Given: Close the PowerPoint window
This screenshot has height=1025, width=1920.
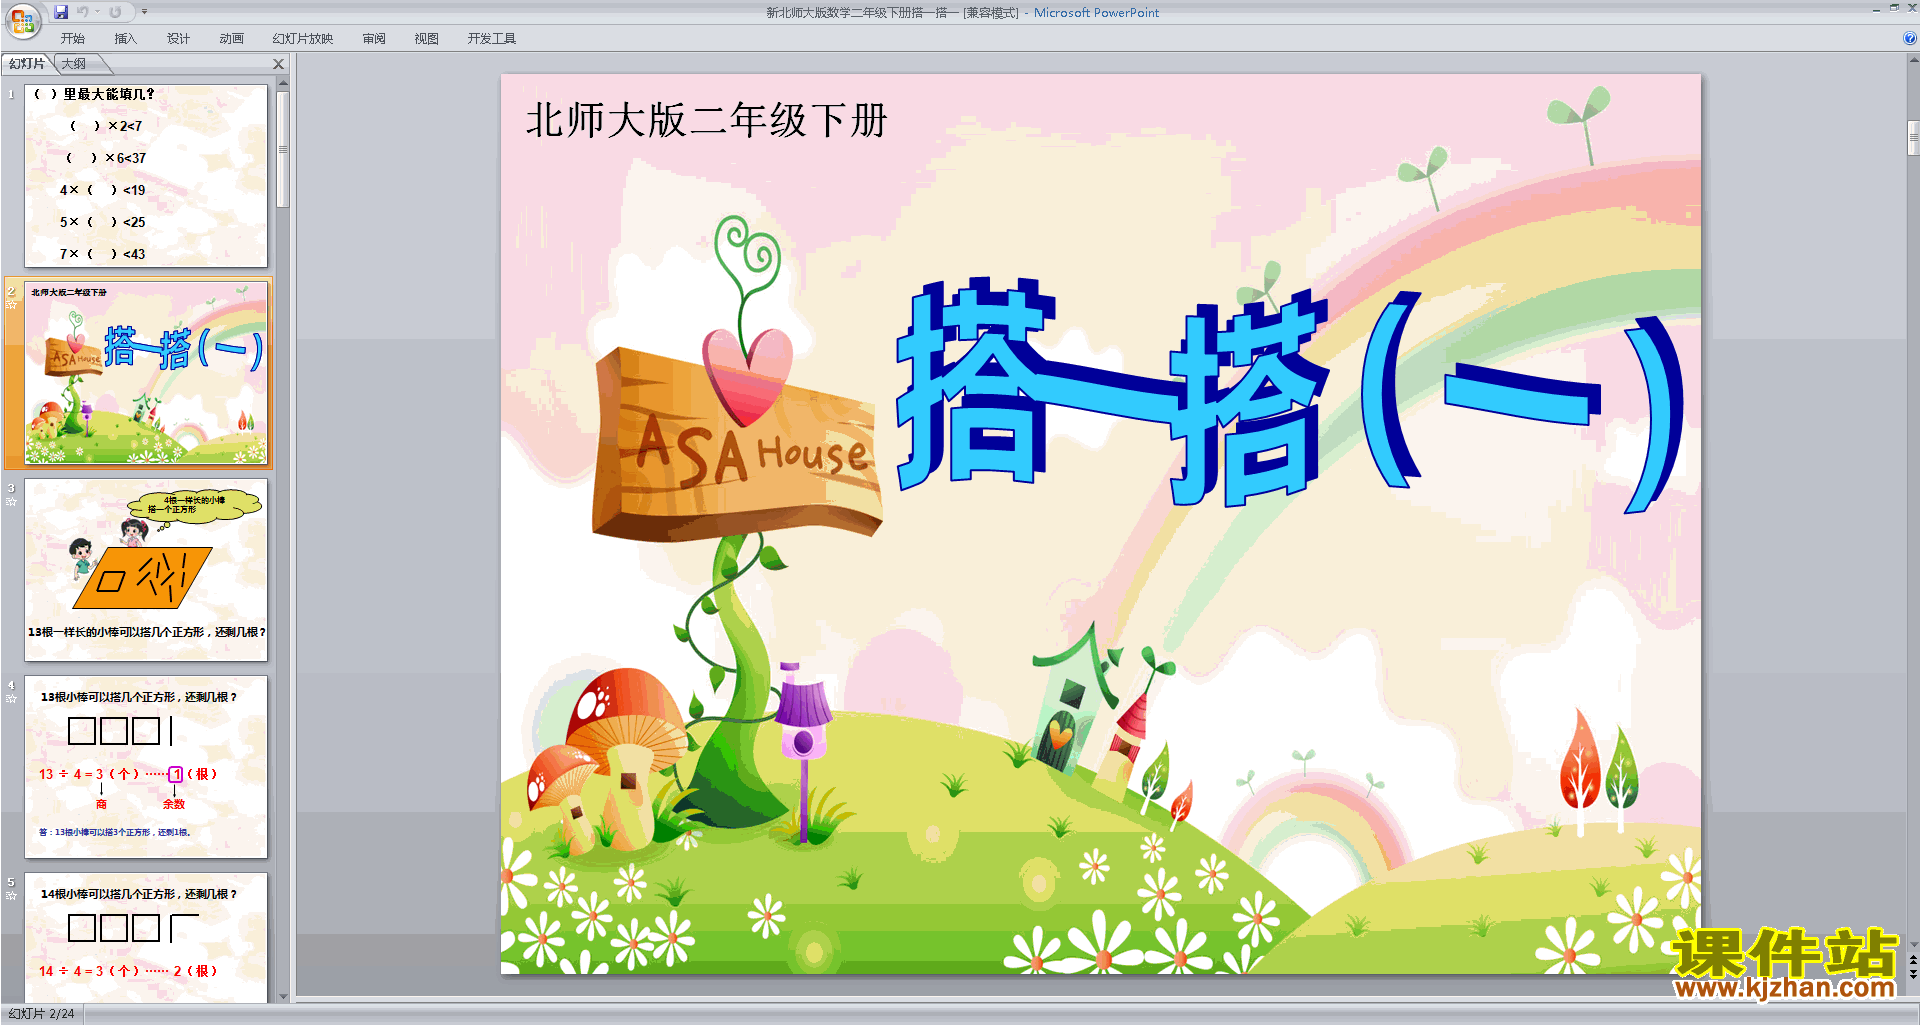Looking at the screenshot, I should 1912,9.
